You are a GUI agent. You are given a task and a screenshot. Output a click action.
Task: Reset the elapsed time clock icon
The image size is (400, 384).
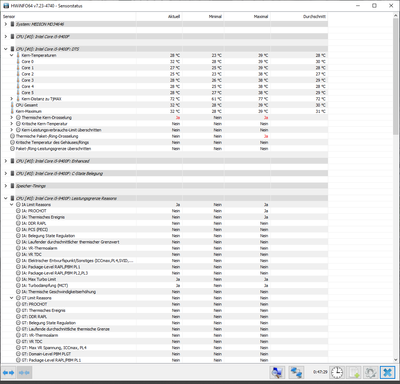pyautogui.click(x=337, y=372)
